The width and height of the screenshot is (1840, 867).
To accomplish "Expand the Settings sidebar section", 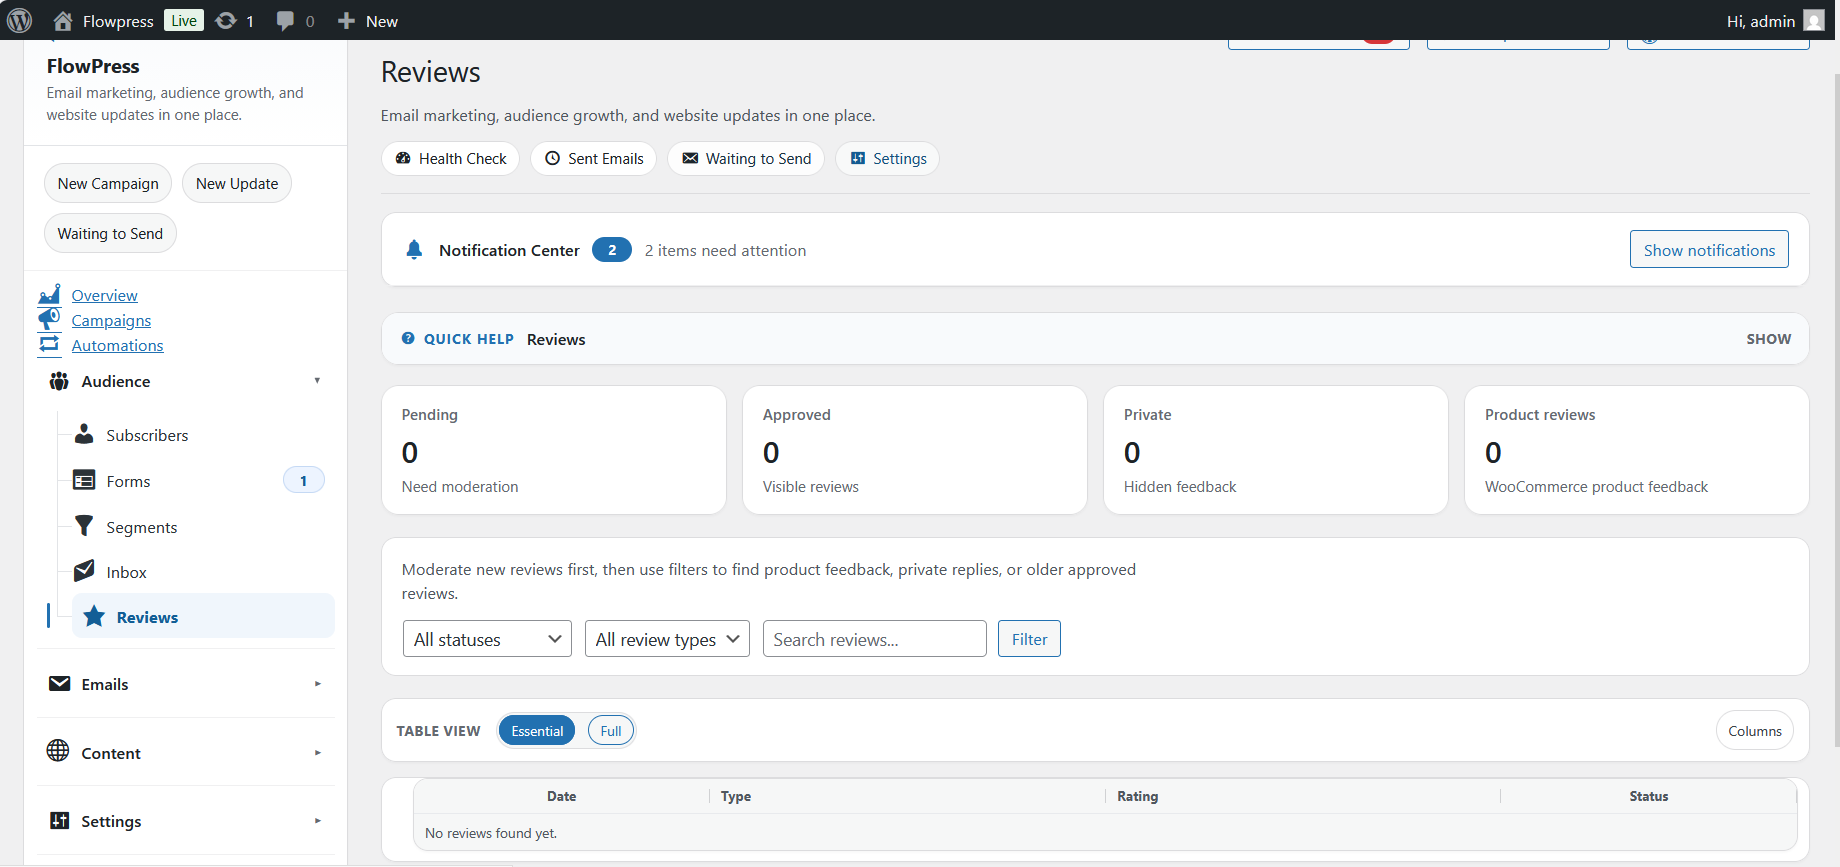I will [186, 821].
